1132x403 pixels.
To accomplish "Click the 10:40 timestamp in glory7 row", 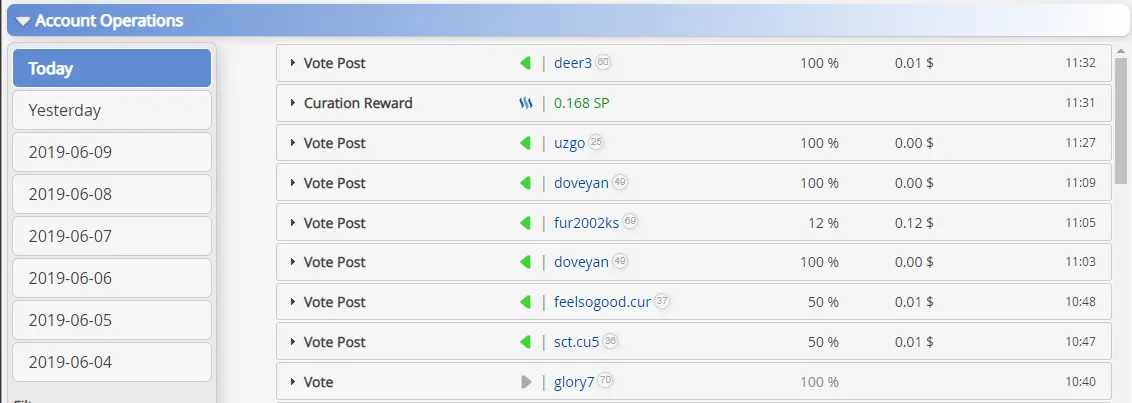I will [x=1080, y=381].
